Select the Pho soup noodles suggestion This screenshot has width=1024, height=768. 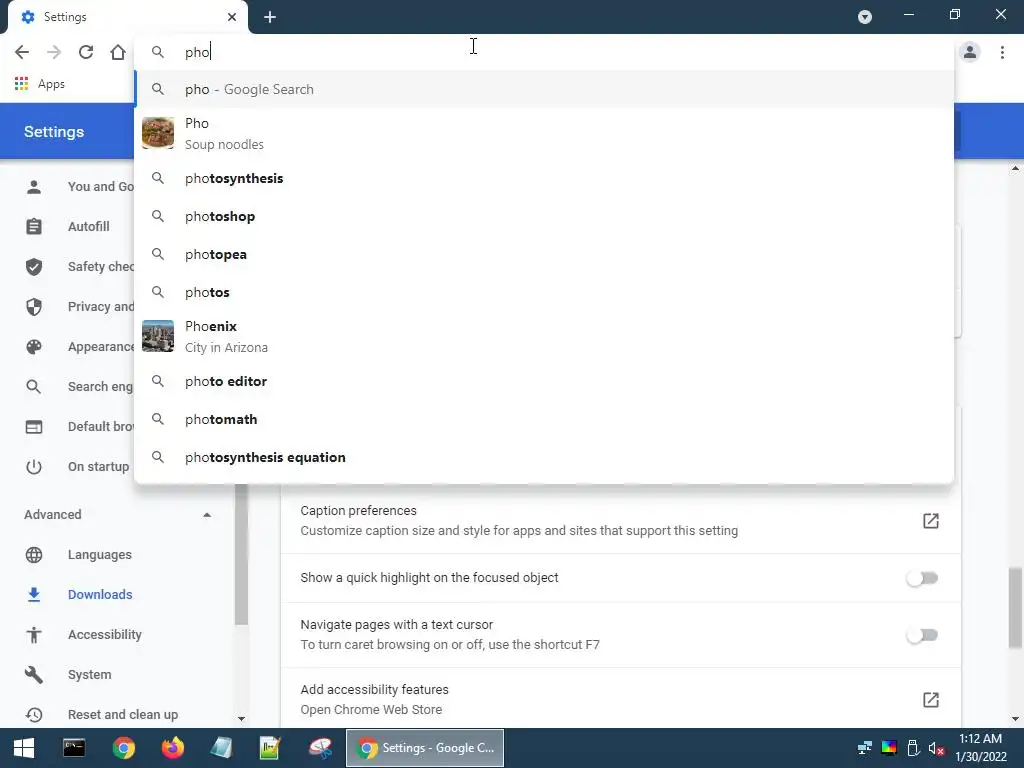tap(544, 133)
